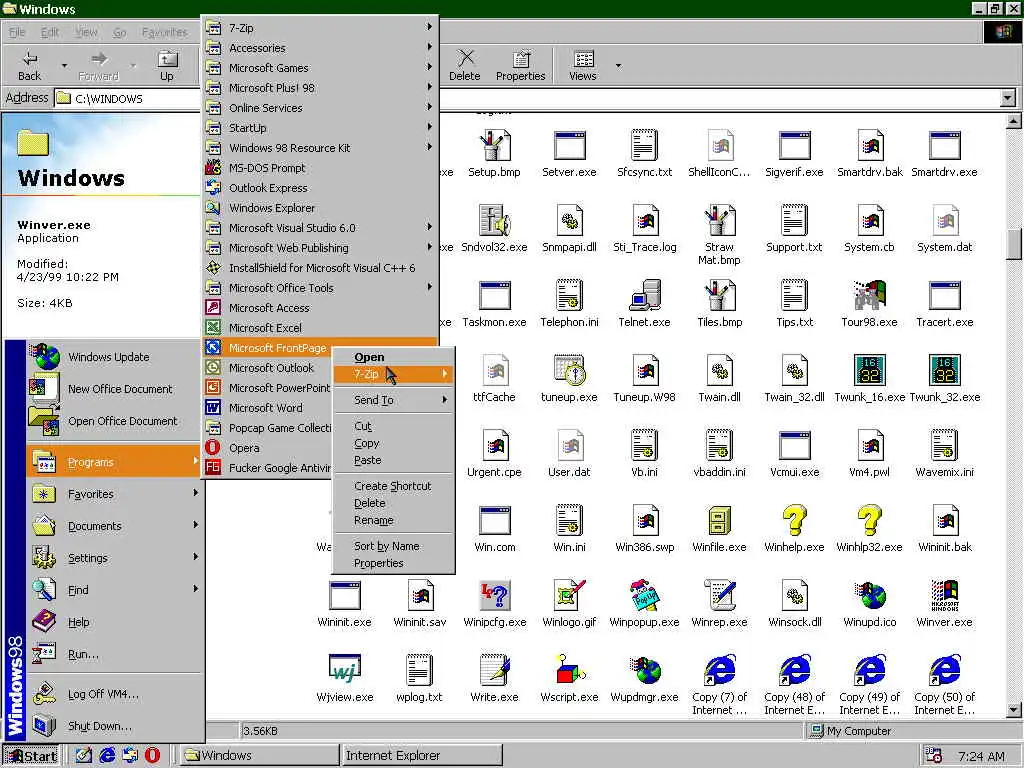This screenshot has height=768, width=1024.
Task: Click the Up folder toolbar button
Action: click(167, 65)
